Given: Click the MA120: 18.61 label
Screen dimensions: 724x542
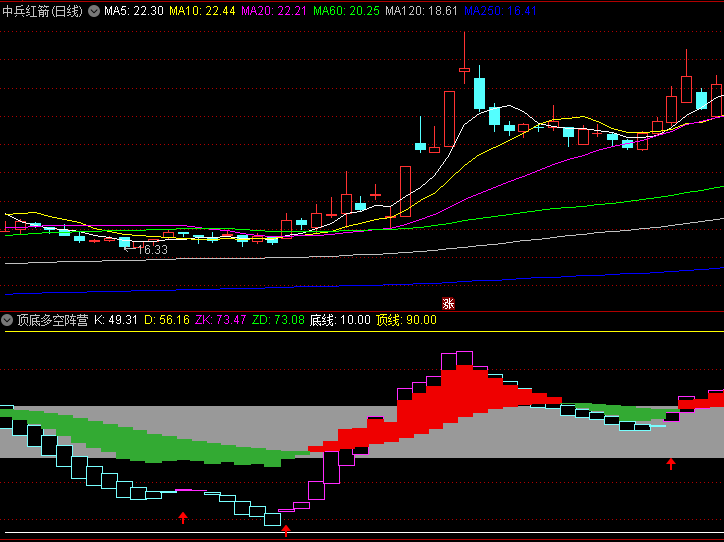Looking at the screenshot, I should [421, 11].
